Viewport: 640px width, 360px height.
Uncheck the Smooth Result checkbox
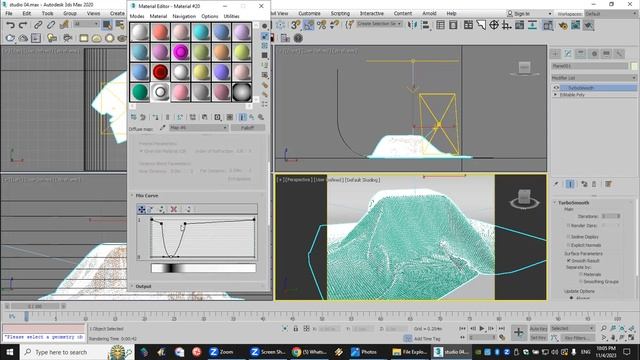click(x=569, y=260)
